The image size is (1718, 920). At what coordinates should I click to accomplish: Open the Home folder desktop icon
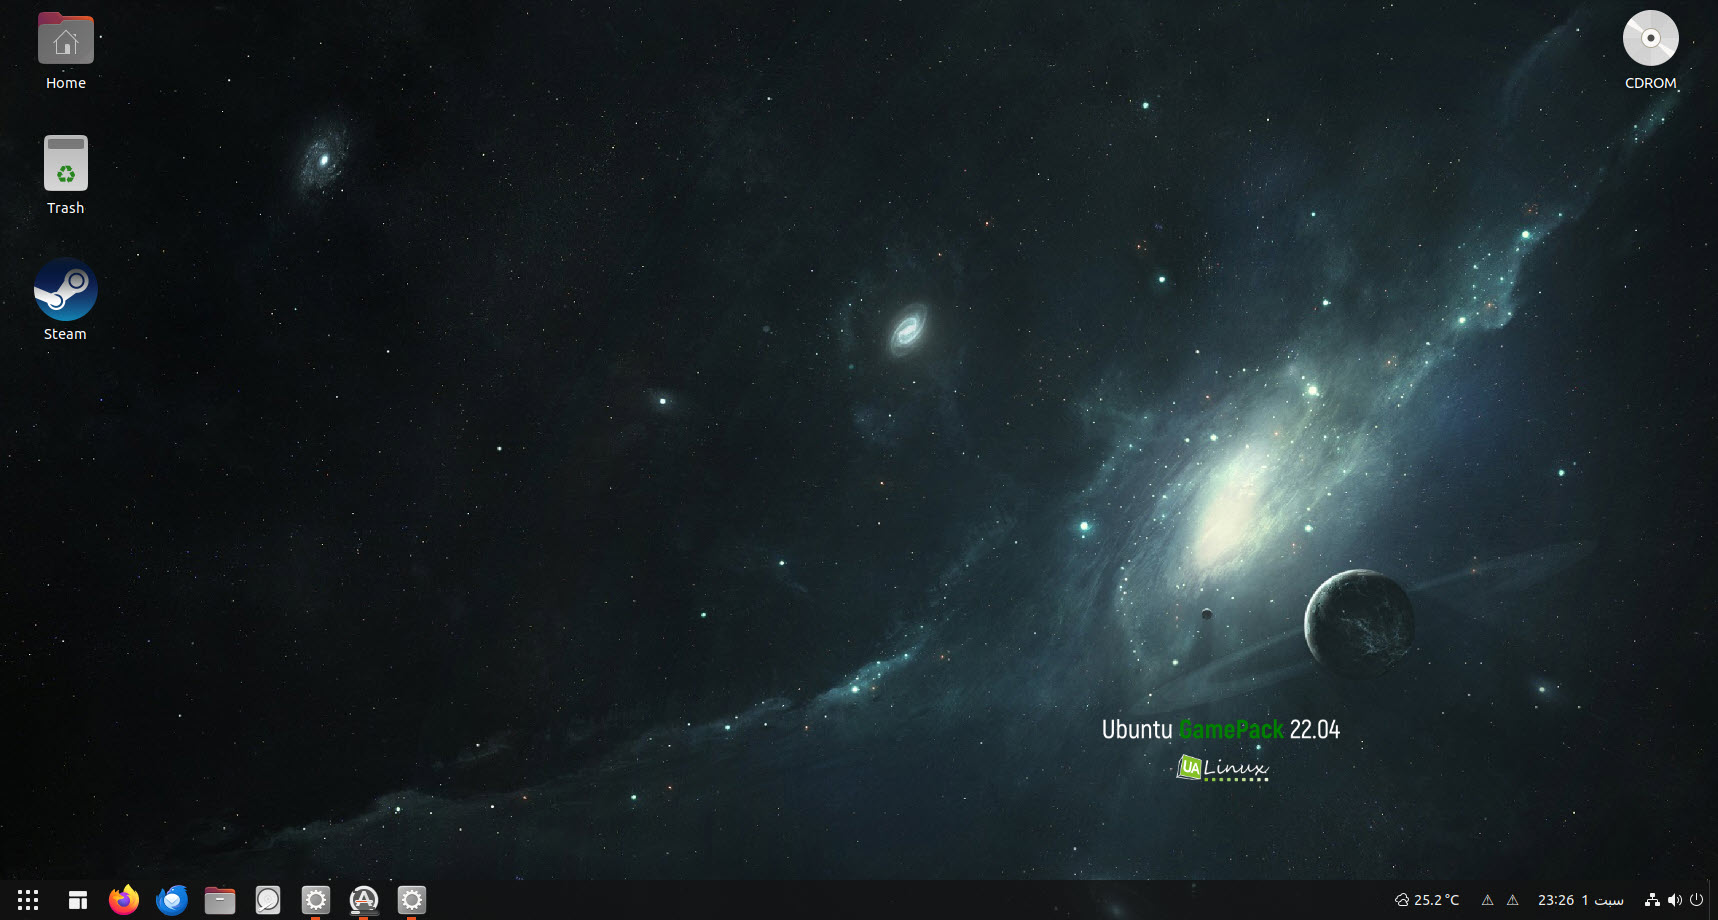[x=66, y=39]
